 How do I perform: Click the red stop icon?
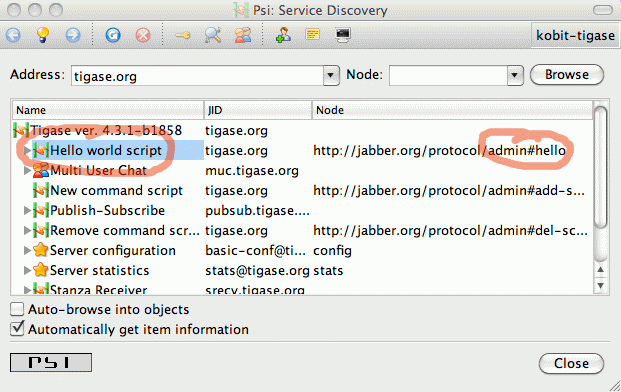click(x=143, y=35)
